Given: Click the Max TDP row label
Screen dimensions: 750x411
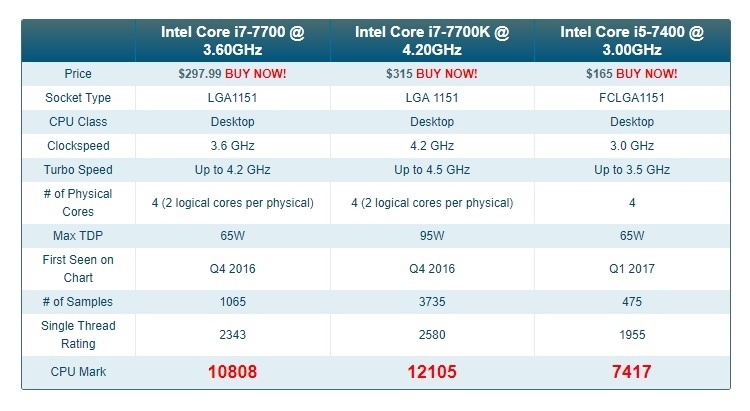Looking at the screenshot, I should point(78,235).
